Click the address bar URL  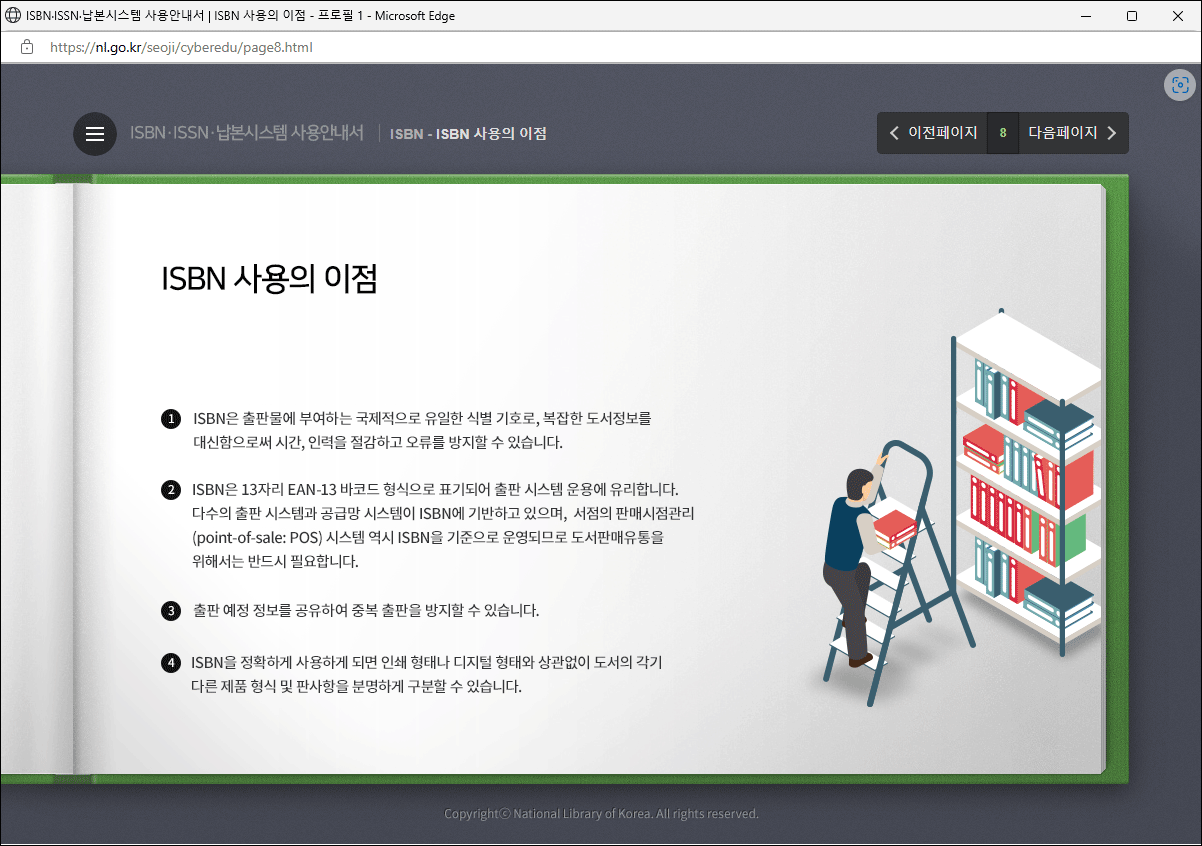pyautogui.click(x=181, y=47)
